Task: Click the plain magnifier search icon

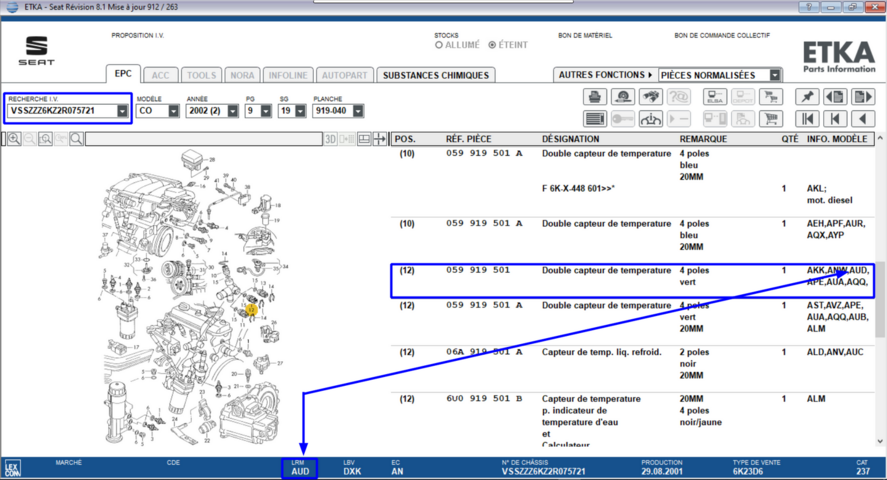Action: 76,139
